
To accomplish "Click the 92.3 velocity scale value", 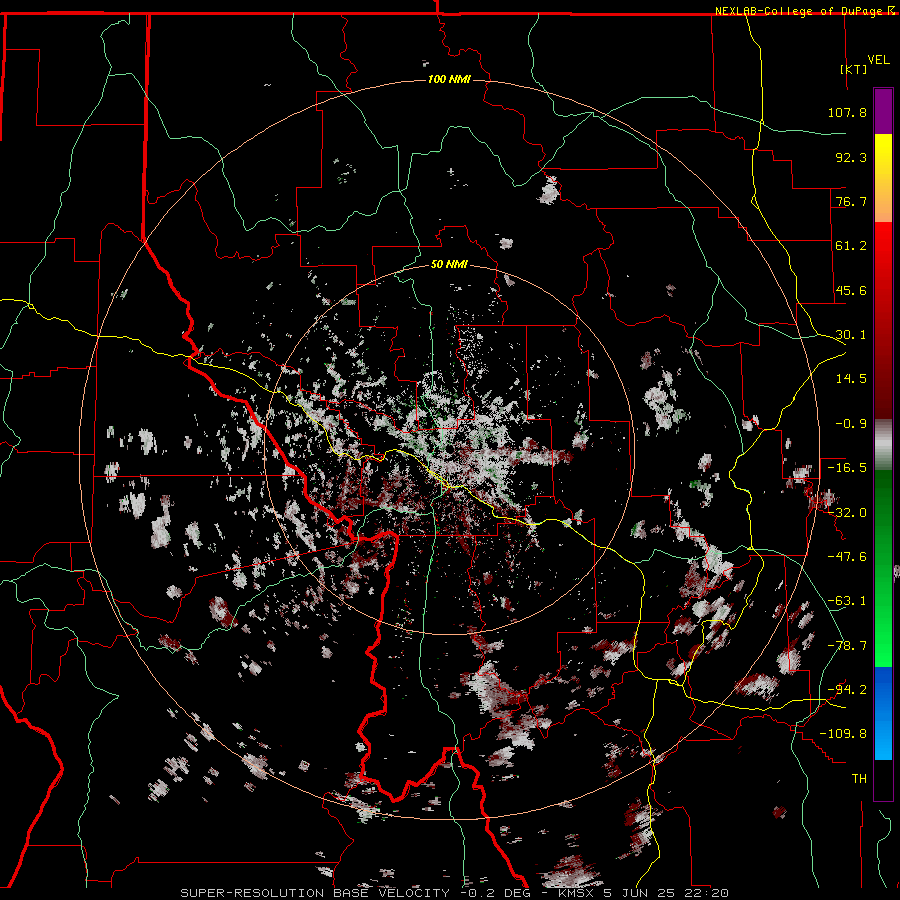I will click(x=851, y=157).
